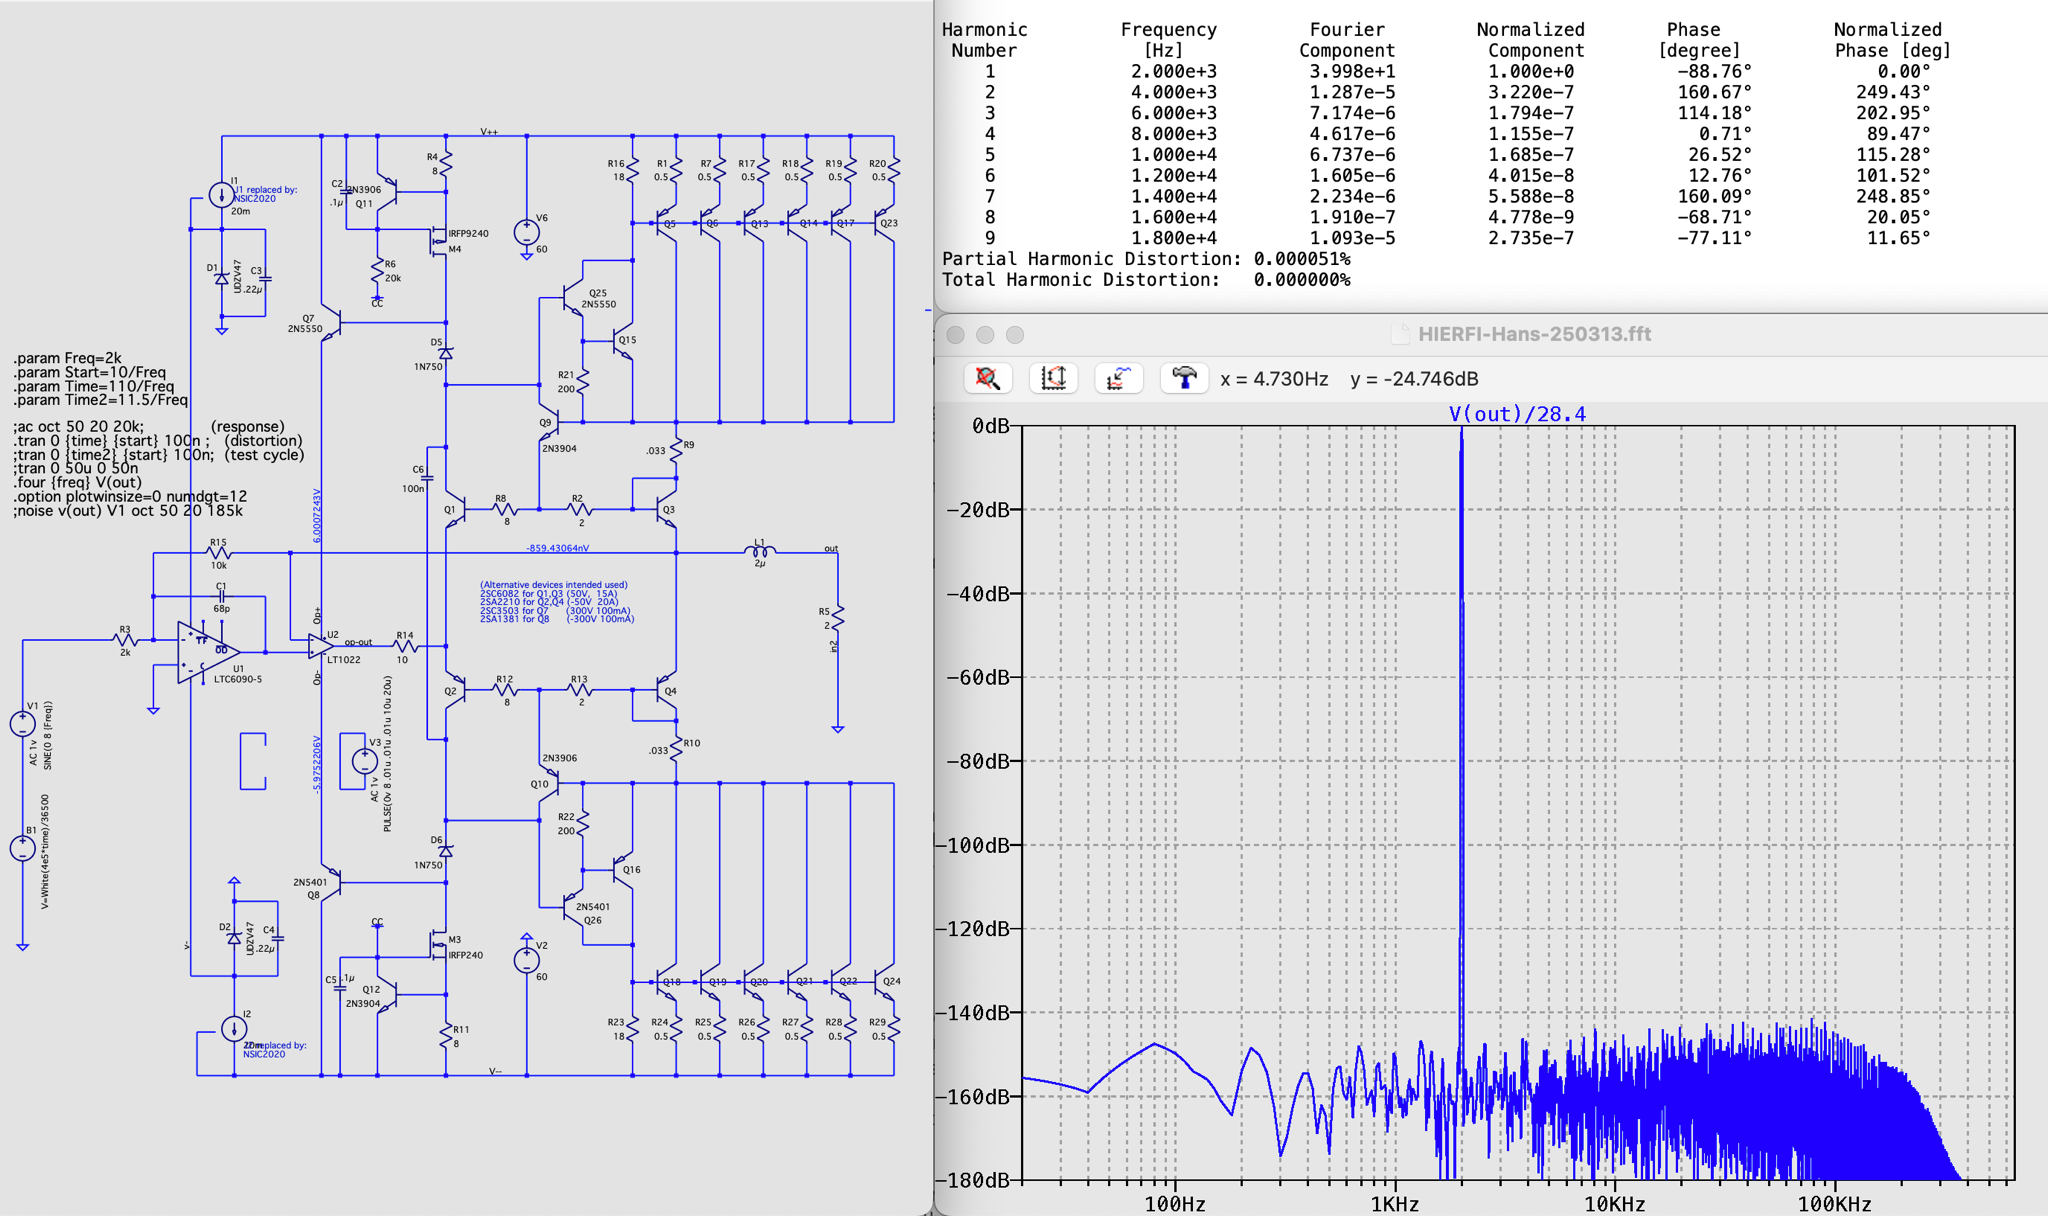Viewport: 2048px width, 1216px height.
Task: Click the L1 2µ inductor symbol
Action: coord(760,551)
